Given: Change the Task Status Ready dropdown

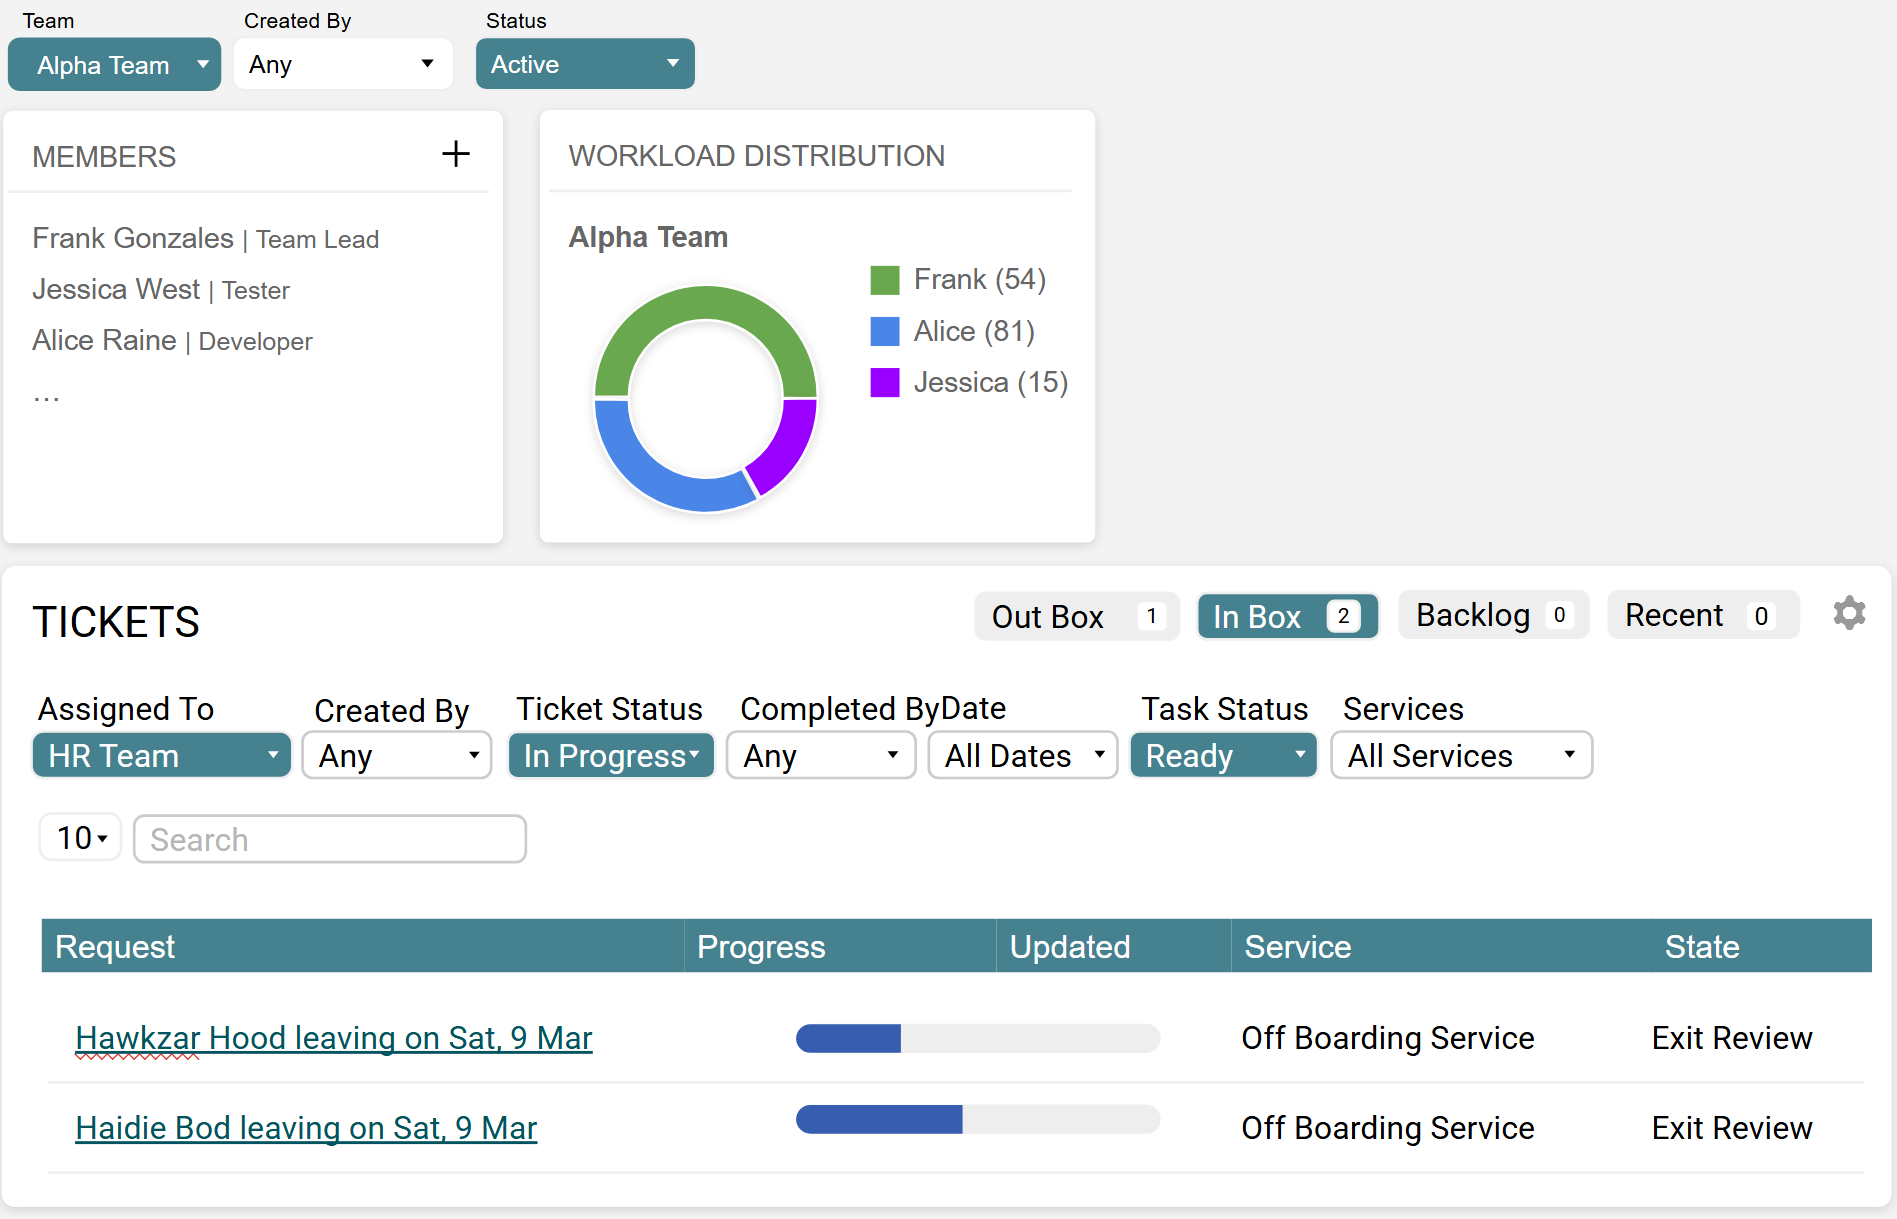Looking at the screenshot, I should coord(1223,755).
